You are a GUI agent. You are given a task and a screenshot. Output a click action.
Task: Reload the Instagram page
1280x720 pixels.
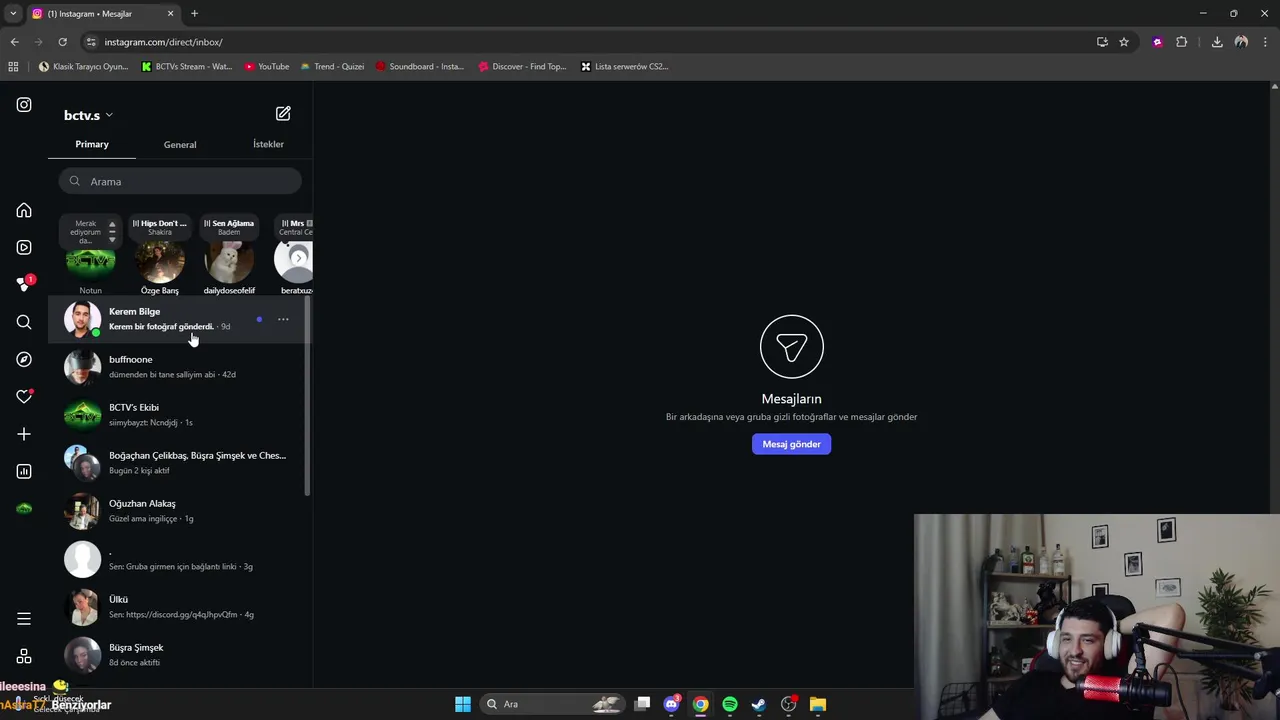[x=62, y=42]
